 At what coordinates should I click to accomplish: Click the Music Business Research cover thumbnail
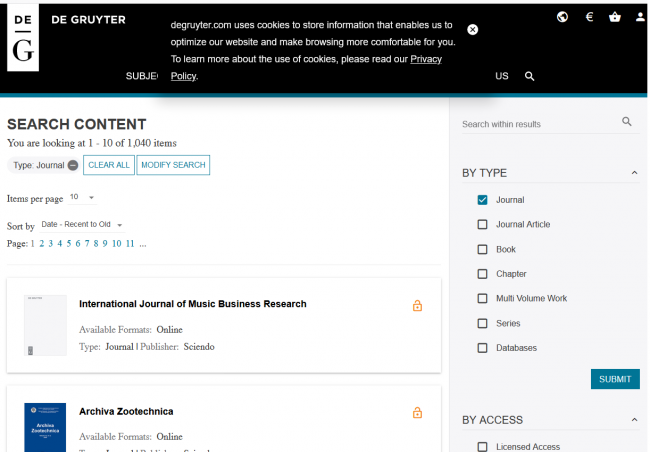45,325
